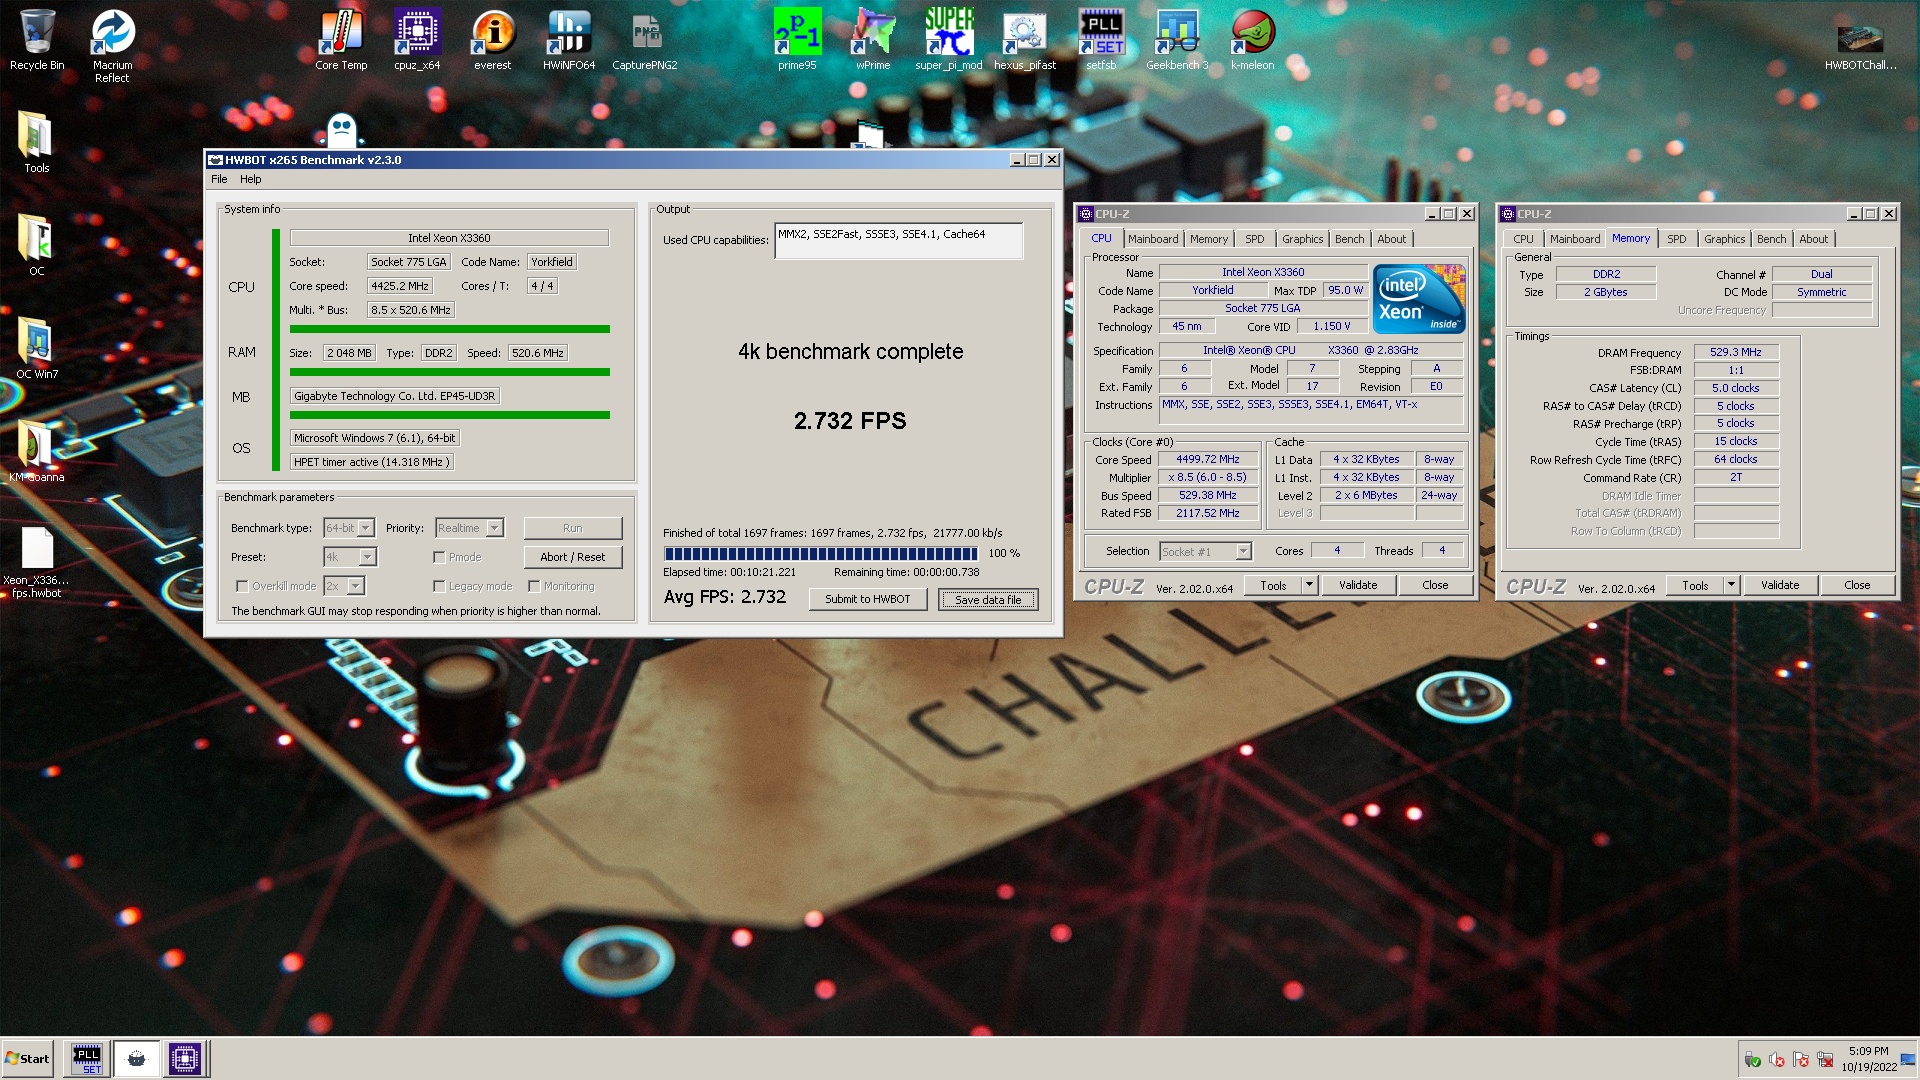Open the Overkill mode 2x dropdown
Image resolution: width=1920 pixels, height=1080 pixels.
pos(344,586)
